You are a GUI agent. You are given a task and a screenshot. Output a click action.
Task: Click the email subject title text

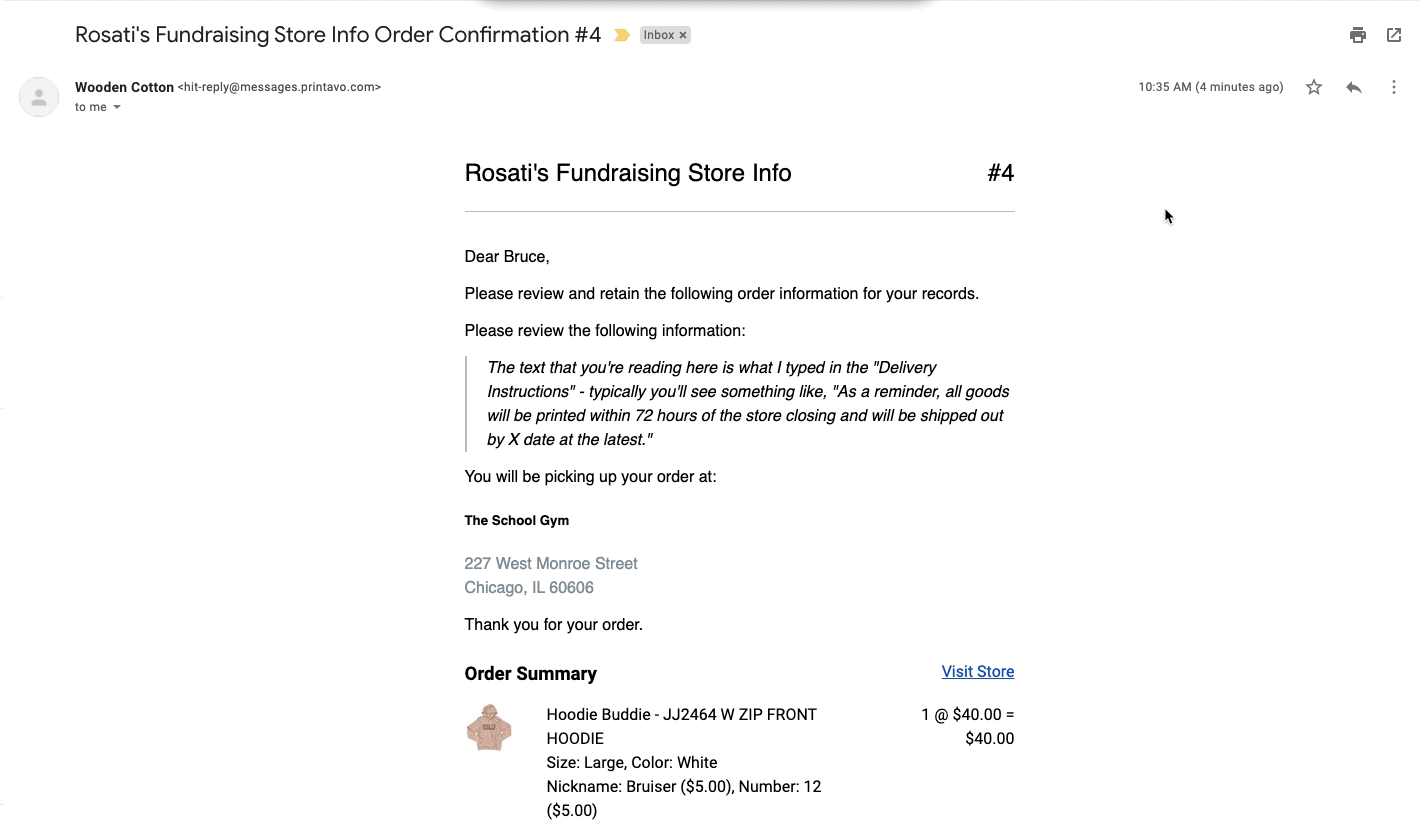click(338, 35)
